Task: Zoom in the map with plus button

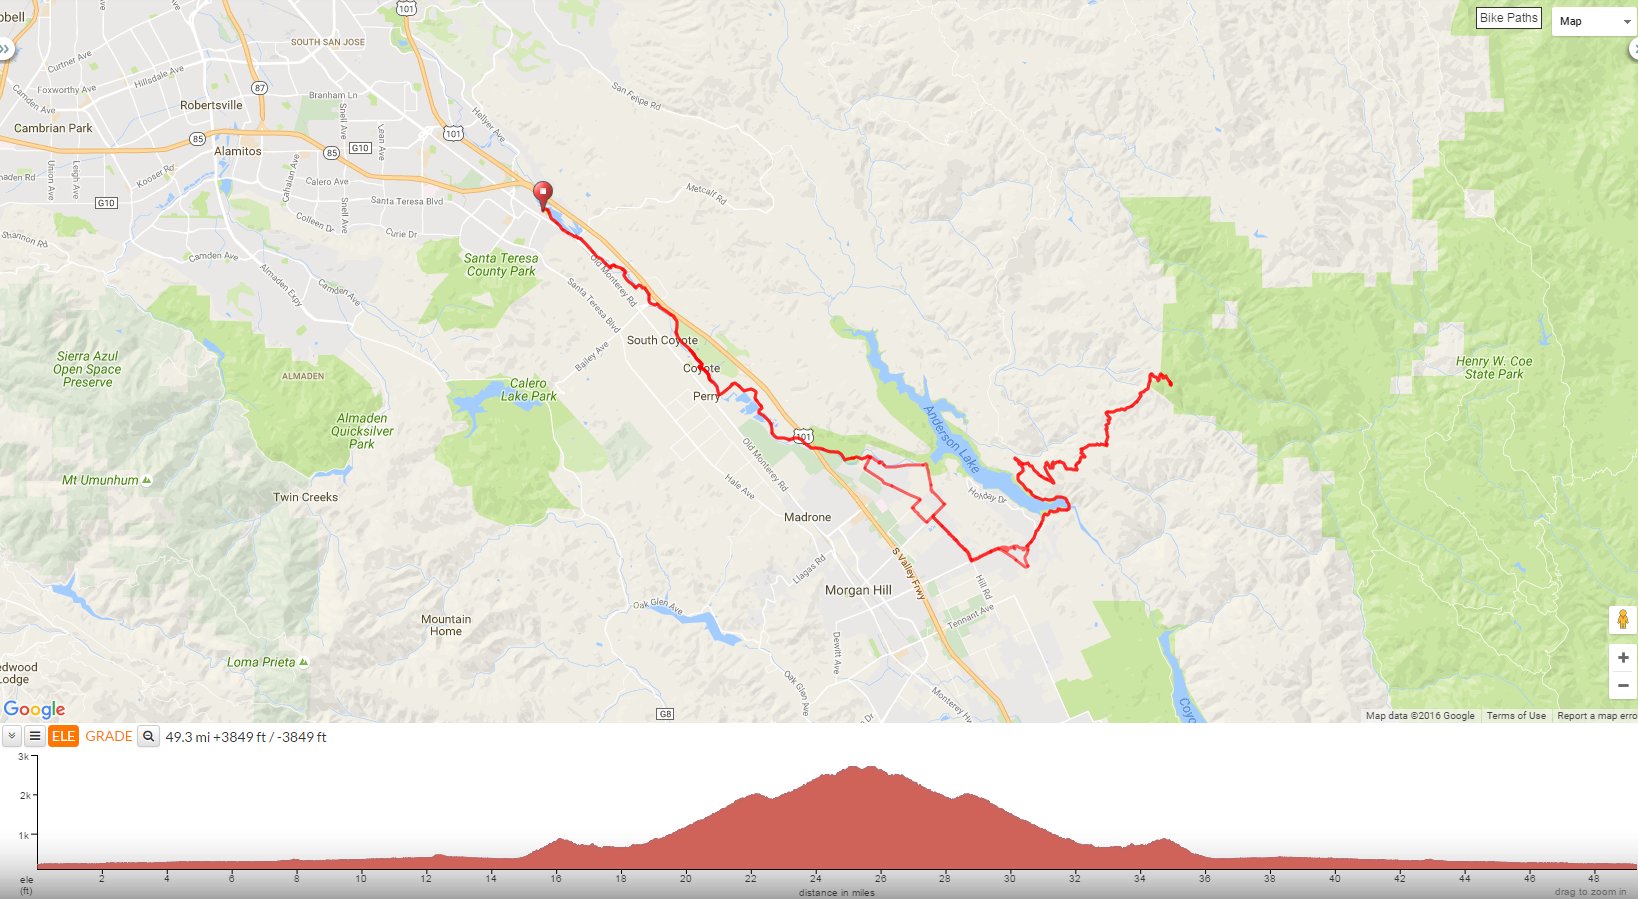Action: 1623,657
